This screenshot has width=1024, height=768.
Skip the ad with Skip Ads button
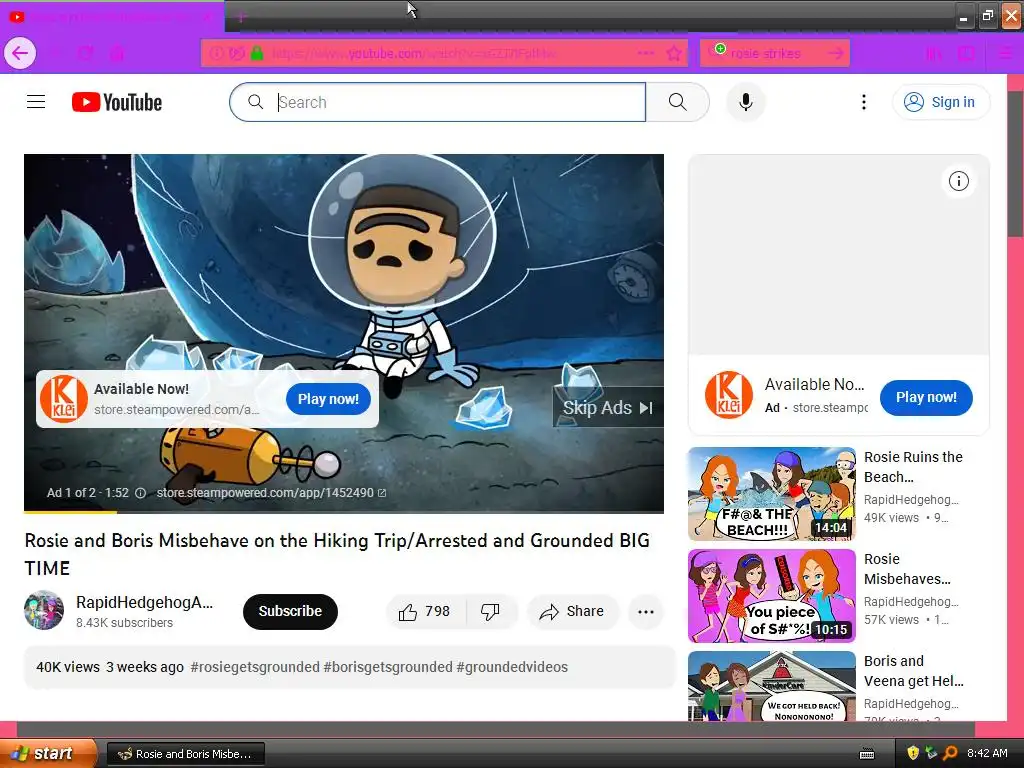(608, 408)
